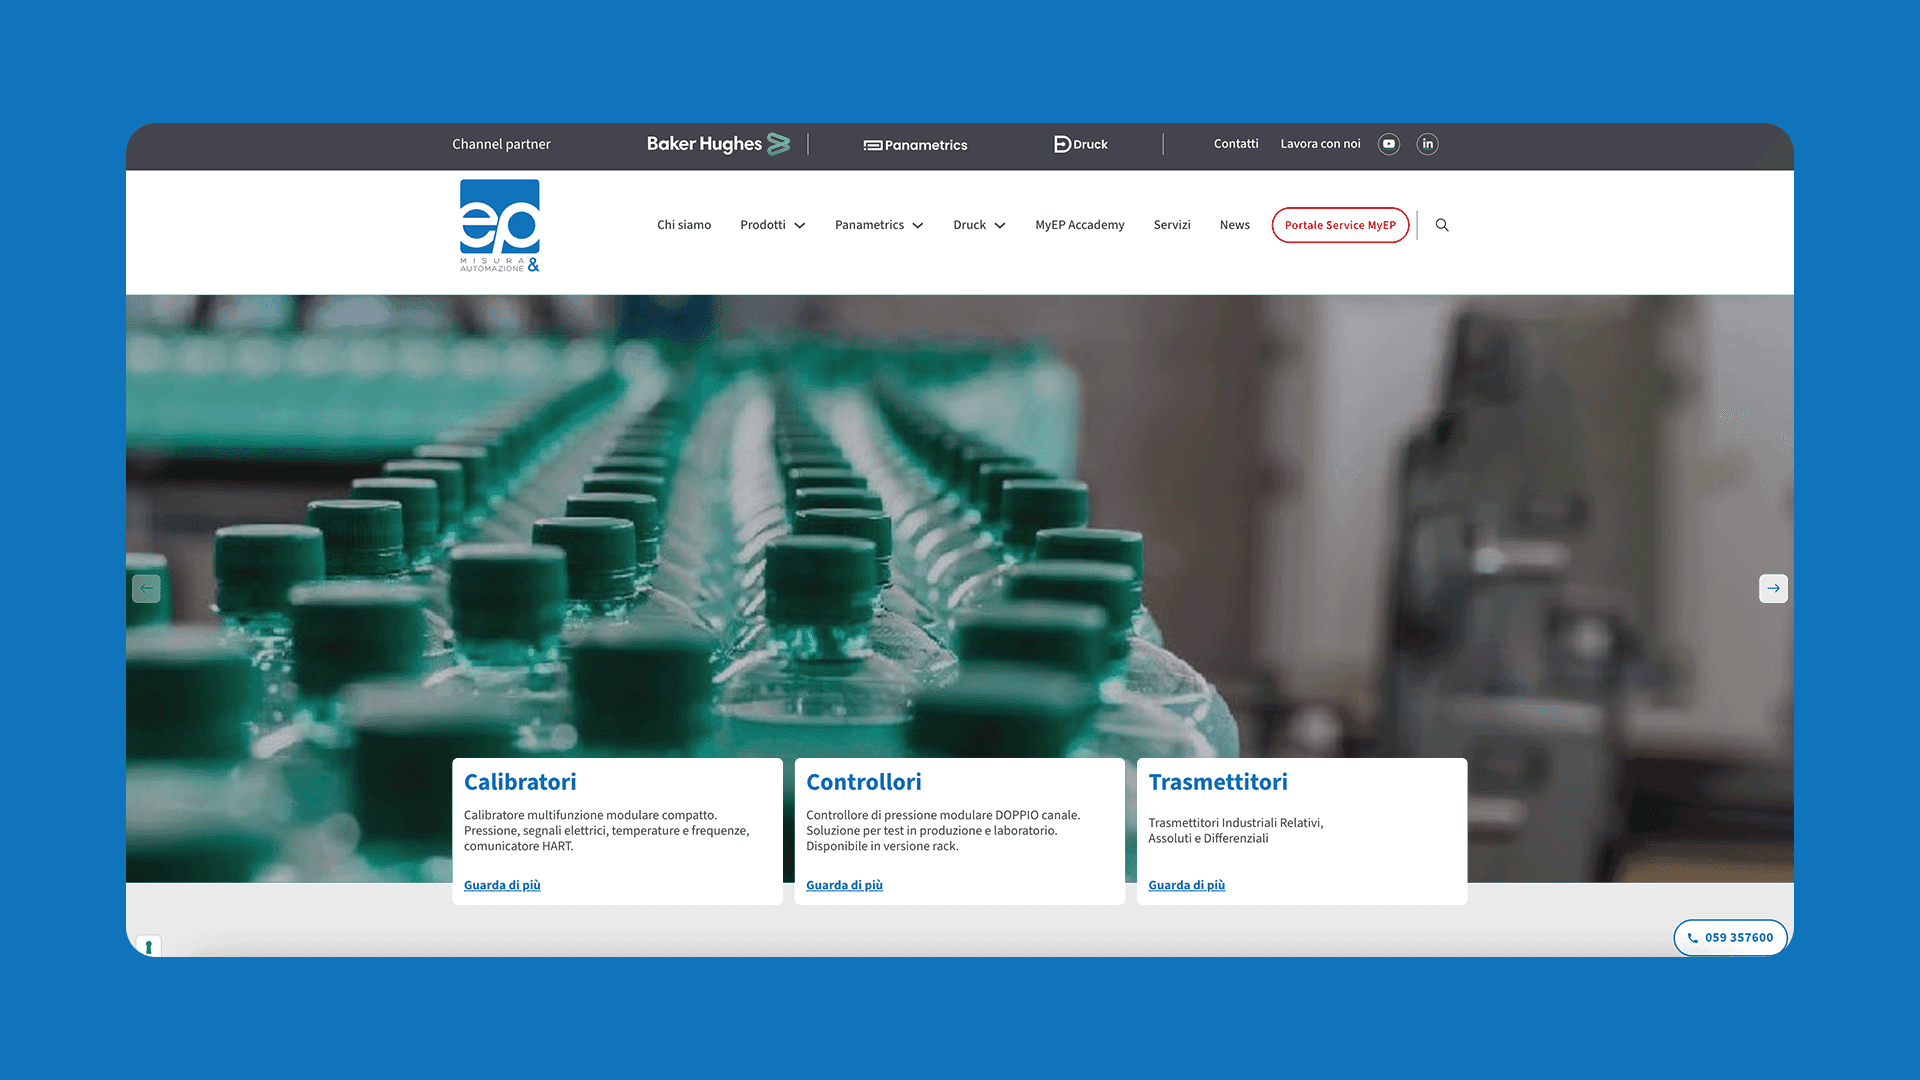The height and width of the screenshot is (1080, 1920).
Task: Open the MyEP Accademy menu item
Action: (1079, 225)
